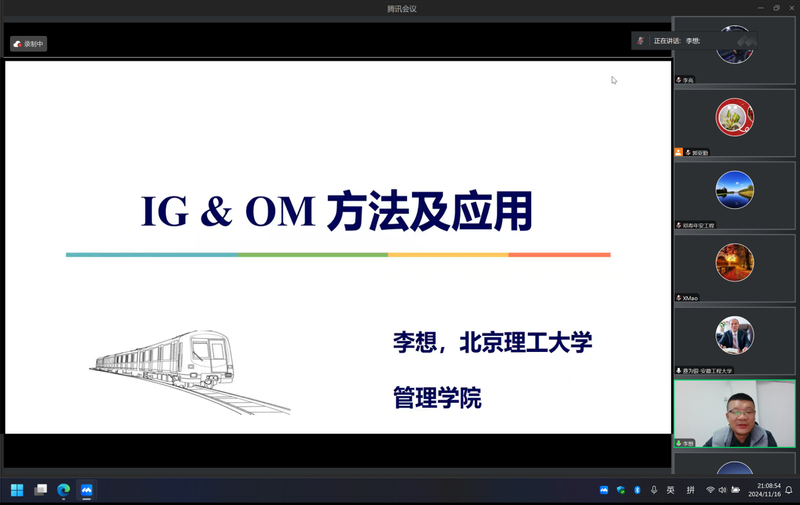The height and width of the screenshot is (505, 800).
Task: Open the Bluetooth tray icon
Action: click(x=637, y=490)
